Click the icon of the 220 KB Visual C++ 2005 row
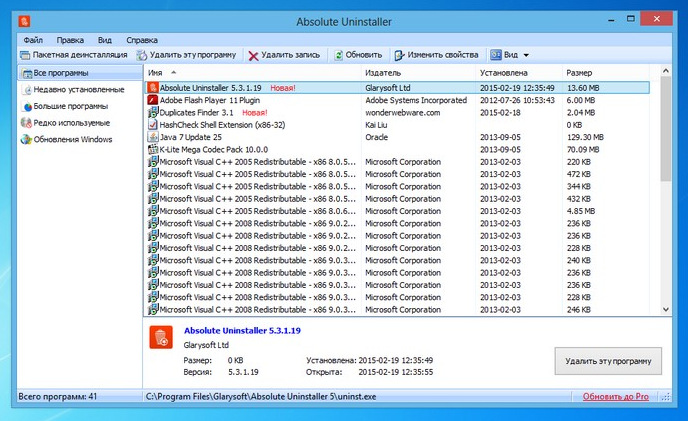Viewport: 688px width, 421px height. click(153, 162)
